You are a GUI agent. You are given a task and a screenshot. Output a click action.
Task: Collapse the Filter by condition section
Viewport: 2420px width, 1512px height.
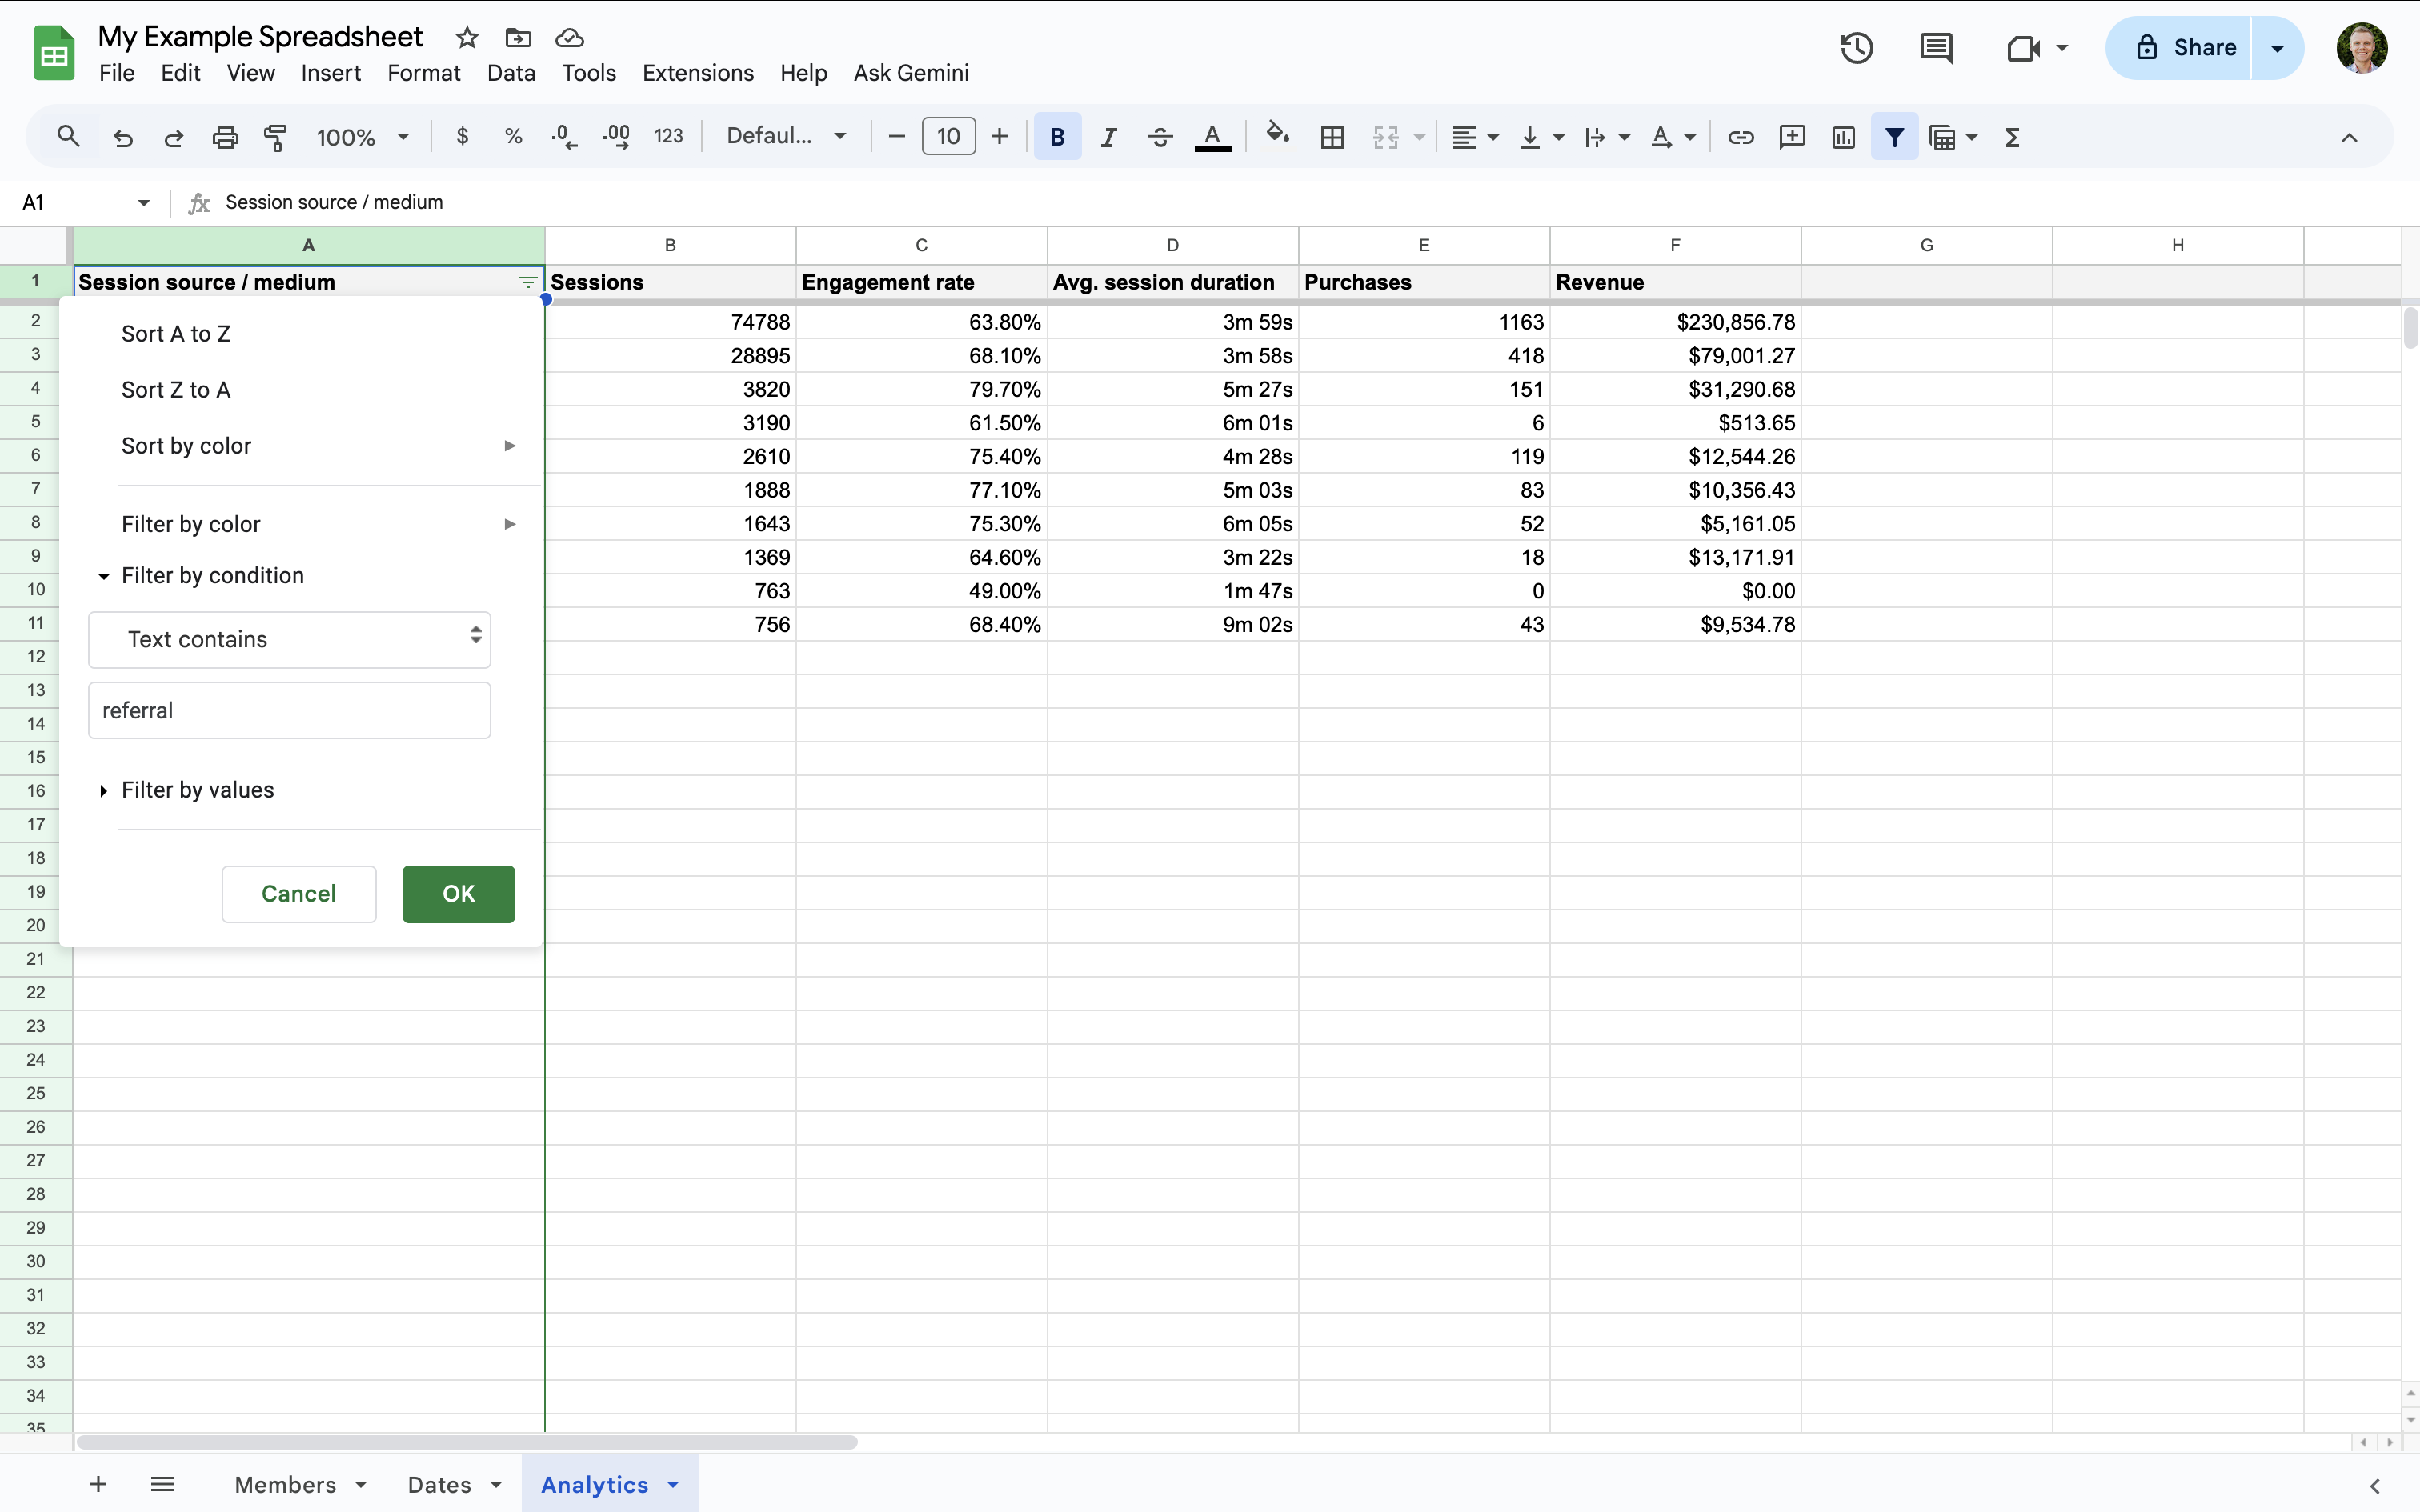104,575
